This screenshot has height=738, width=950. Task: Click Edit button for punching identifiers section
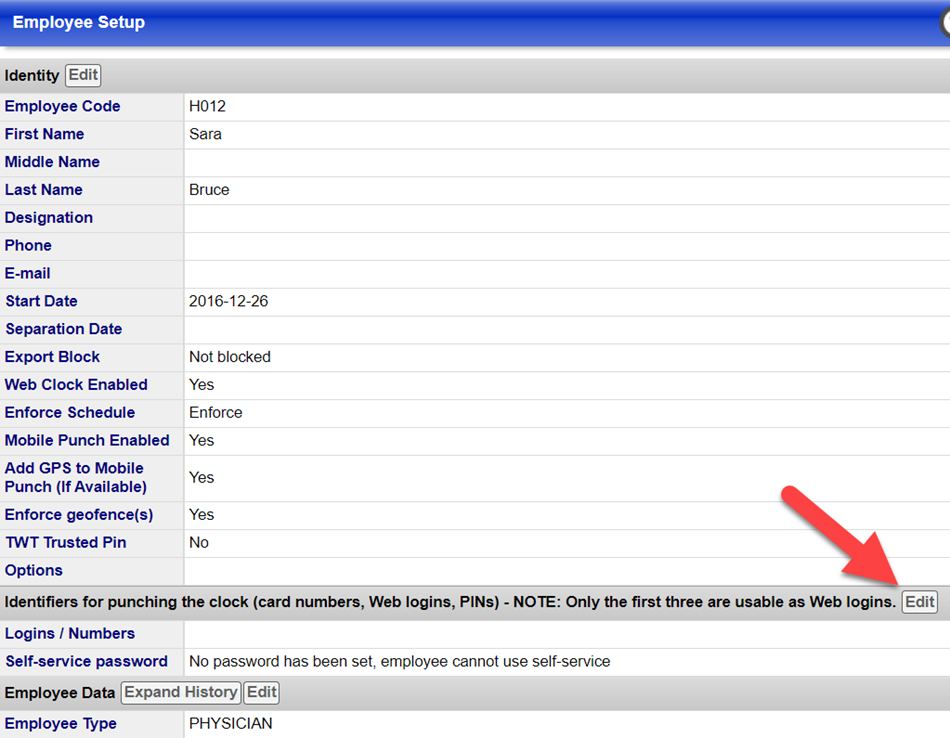pyautogui.click(x=919, y=602)
